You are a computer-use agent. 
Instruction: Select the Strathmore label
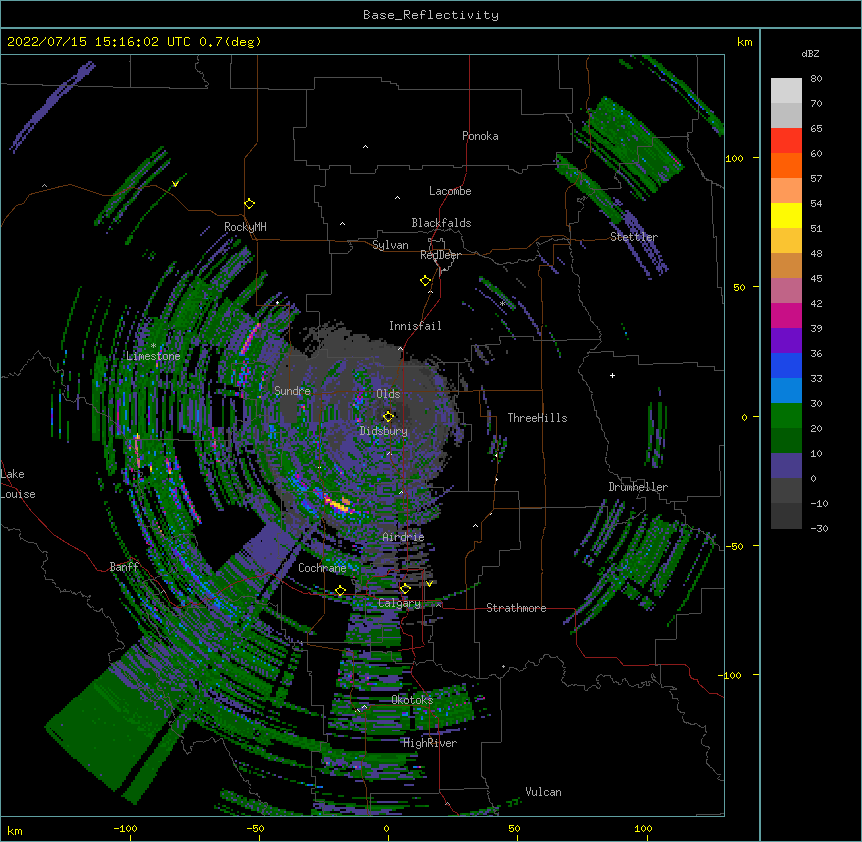[x=516, y=608]
